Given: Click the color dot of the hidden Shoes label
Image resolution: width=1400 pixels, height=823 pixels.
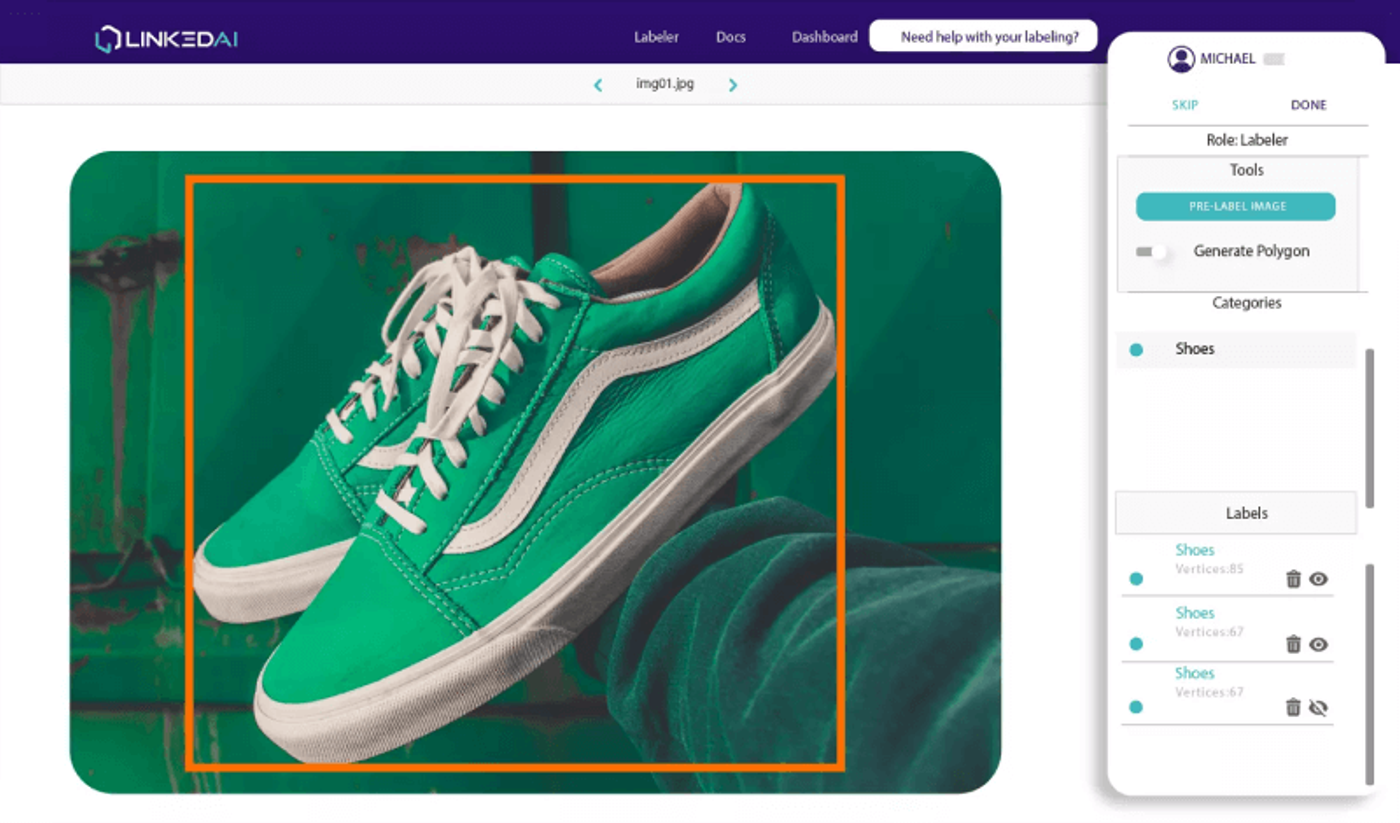Looking at the screenshot, I should click(1136, 707).
